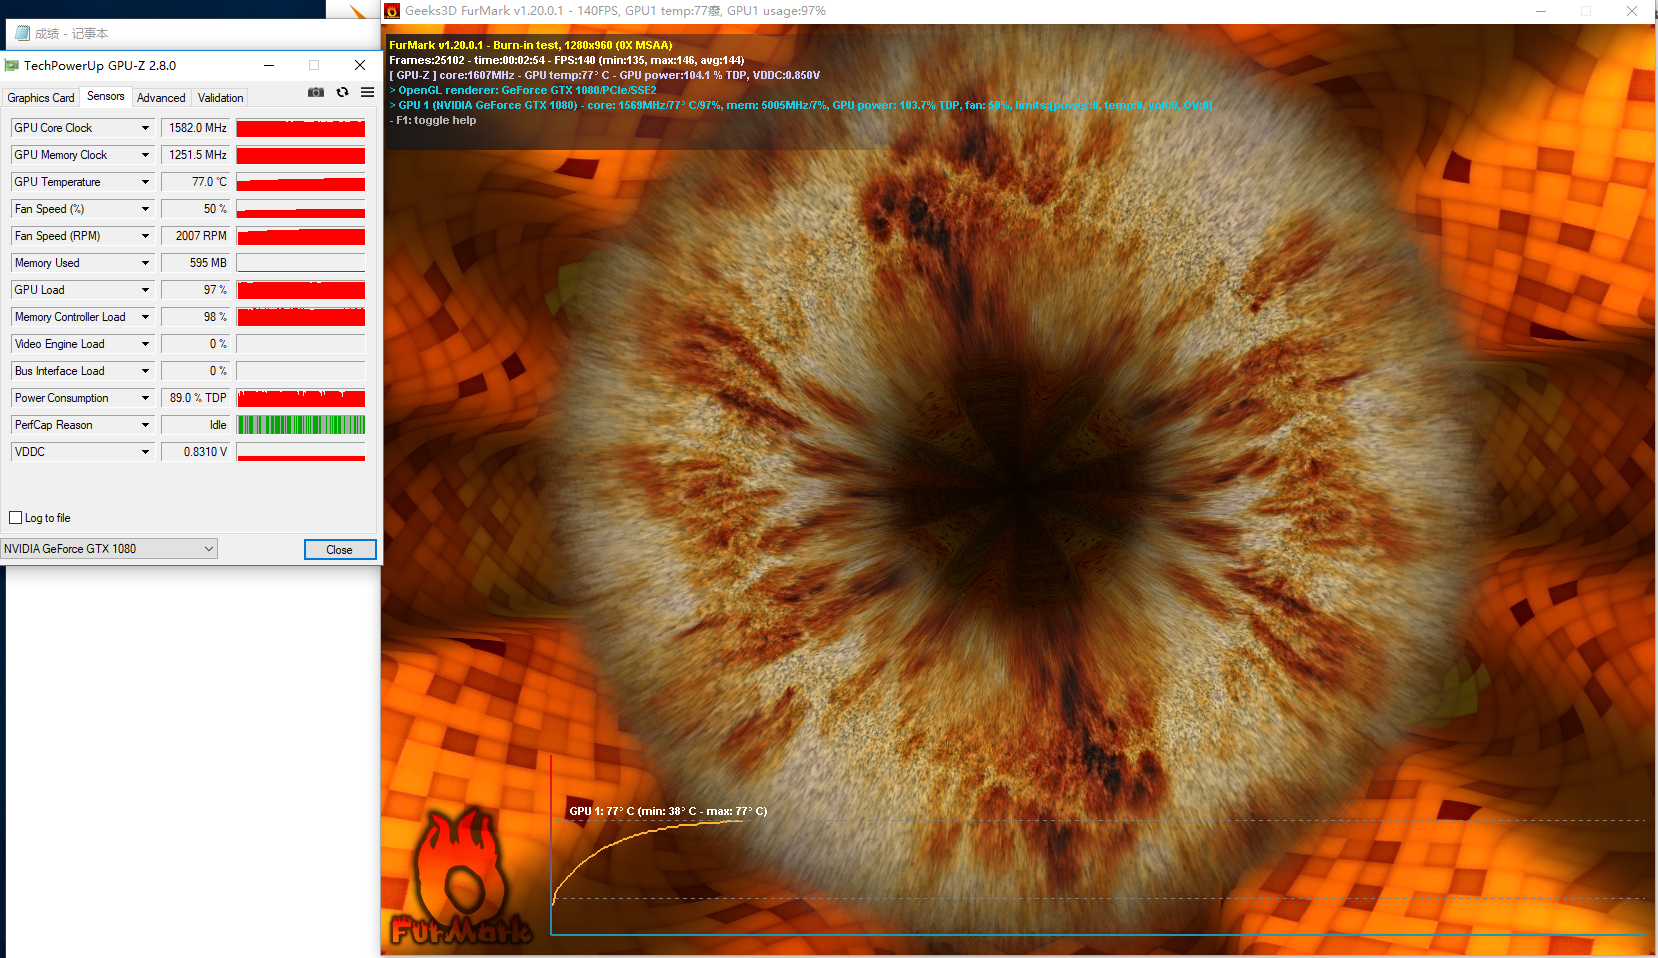Click the GPU-Z refresh icon
Viewport: 1658px width, 958px height.
(x=343, y=92)
